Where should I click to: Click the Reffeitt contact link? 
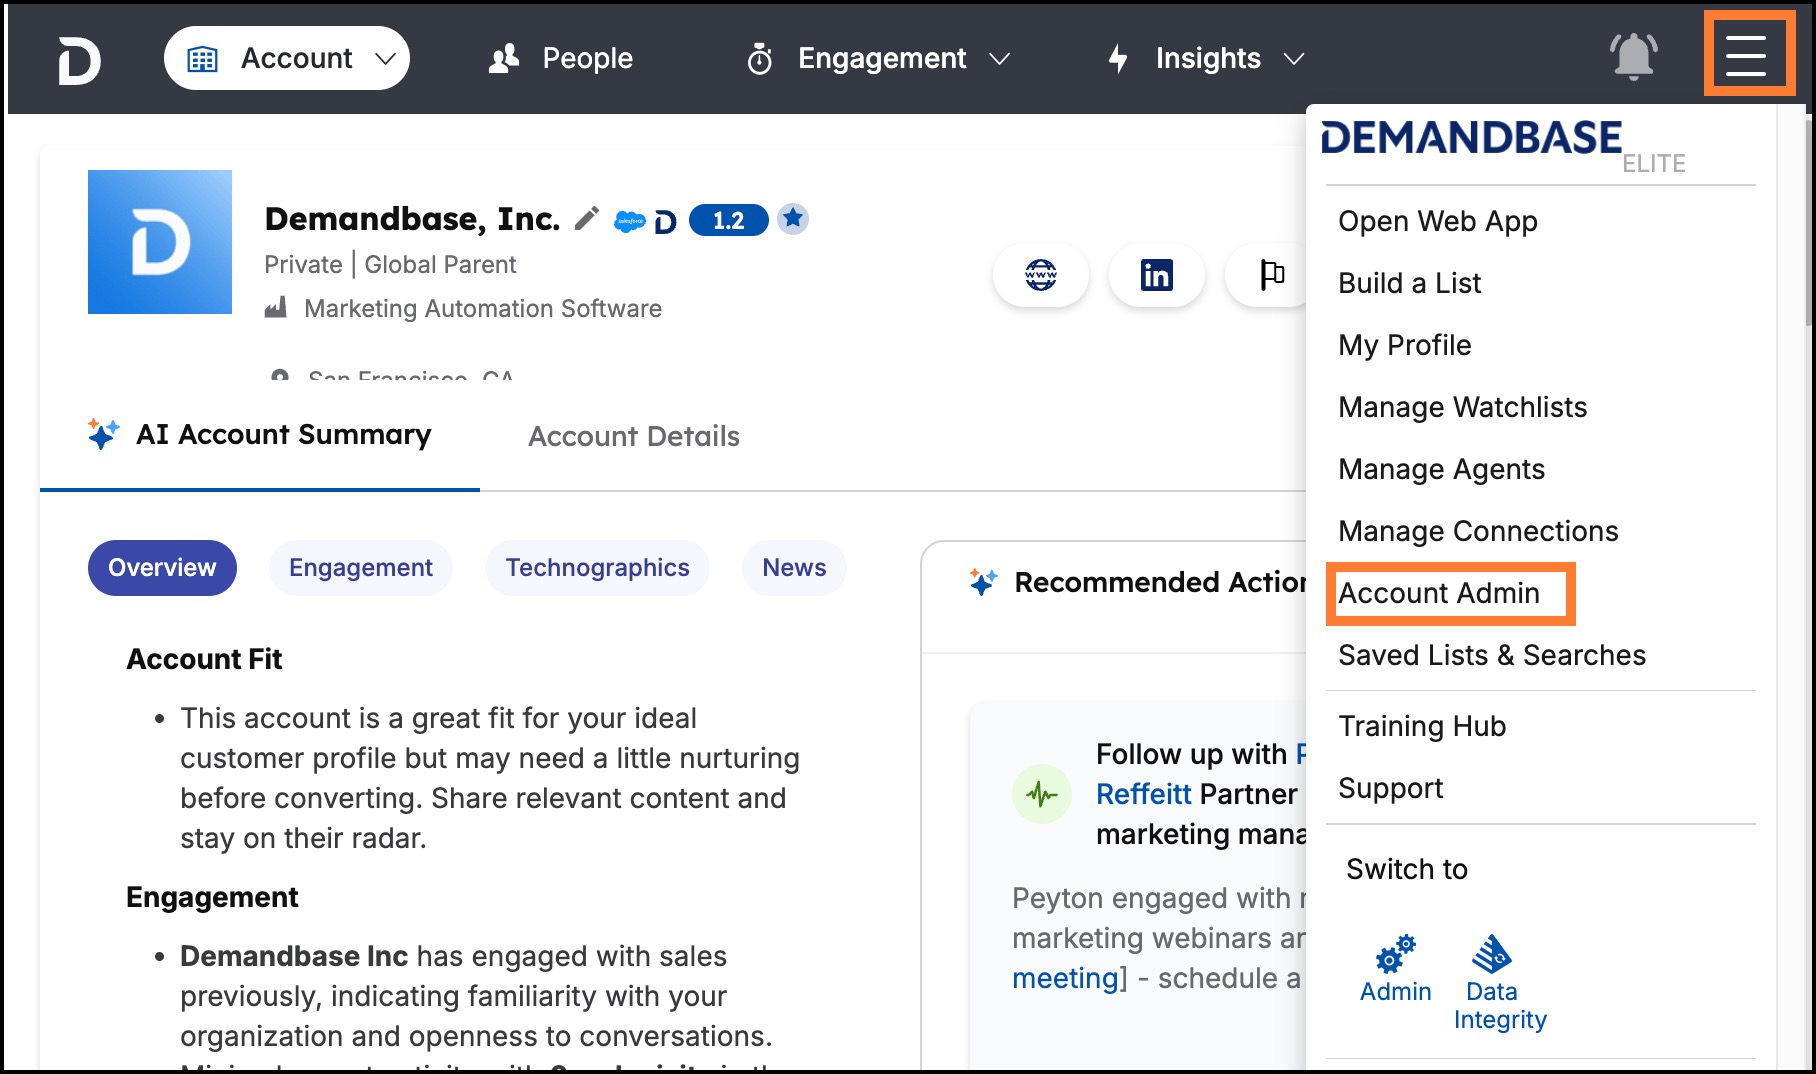pyautogui.click(x=1144, y=794)
